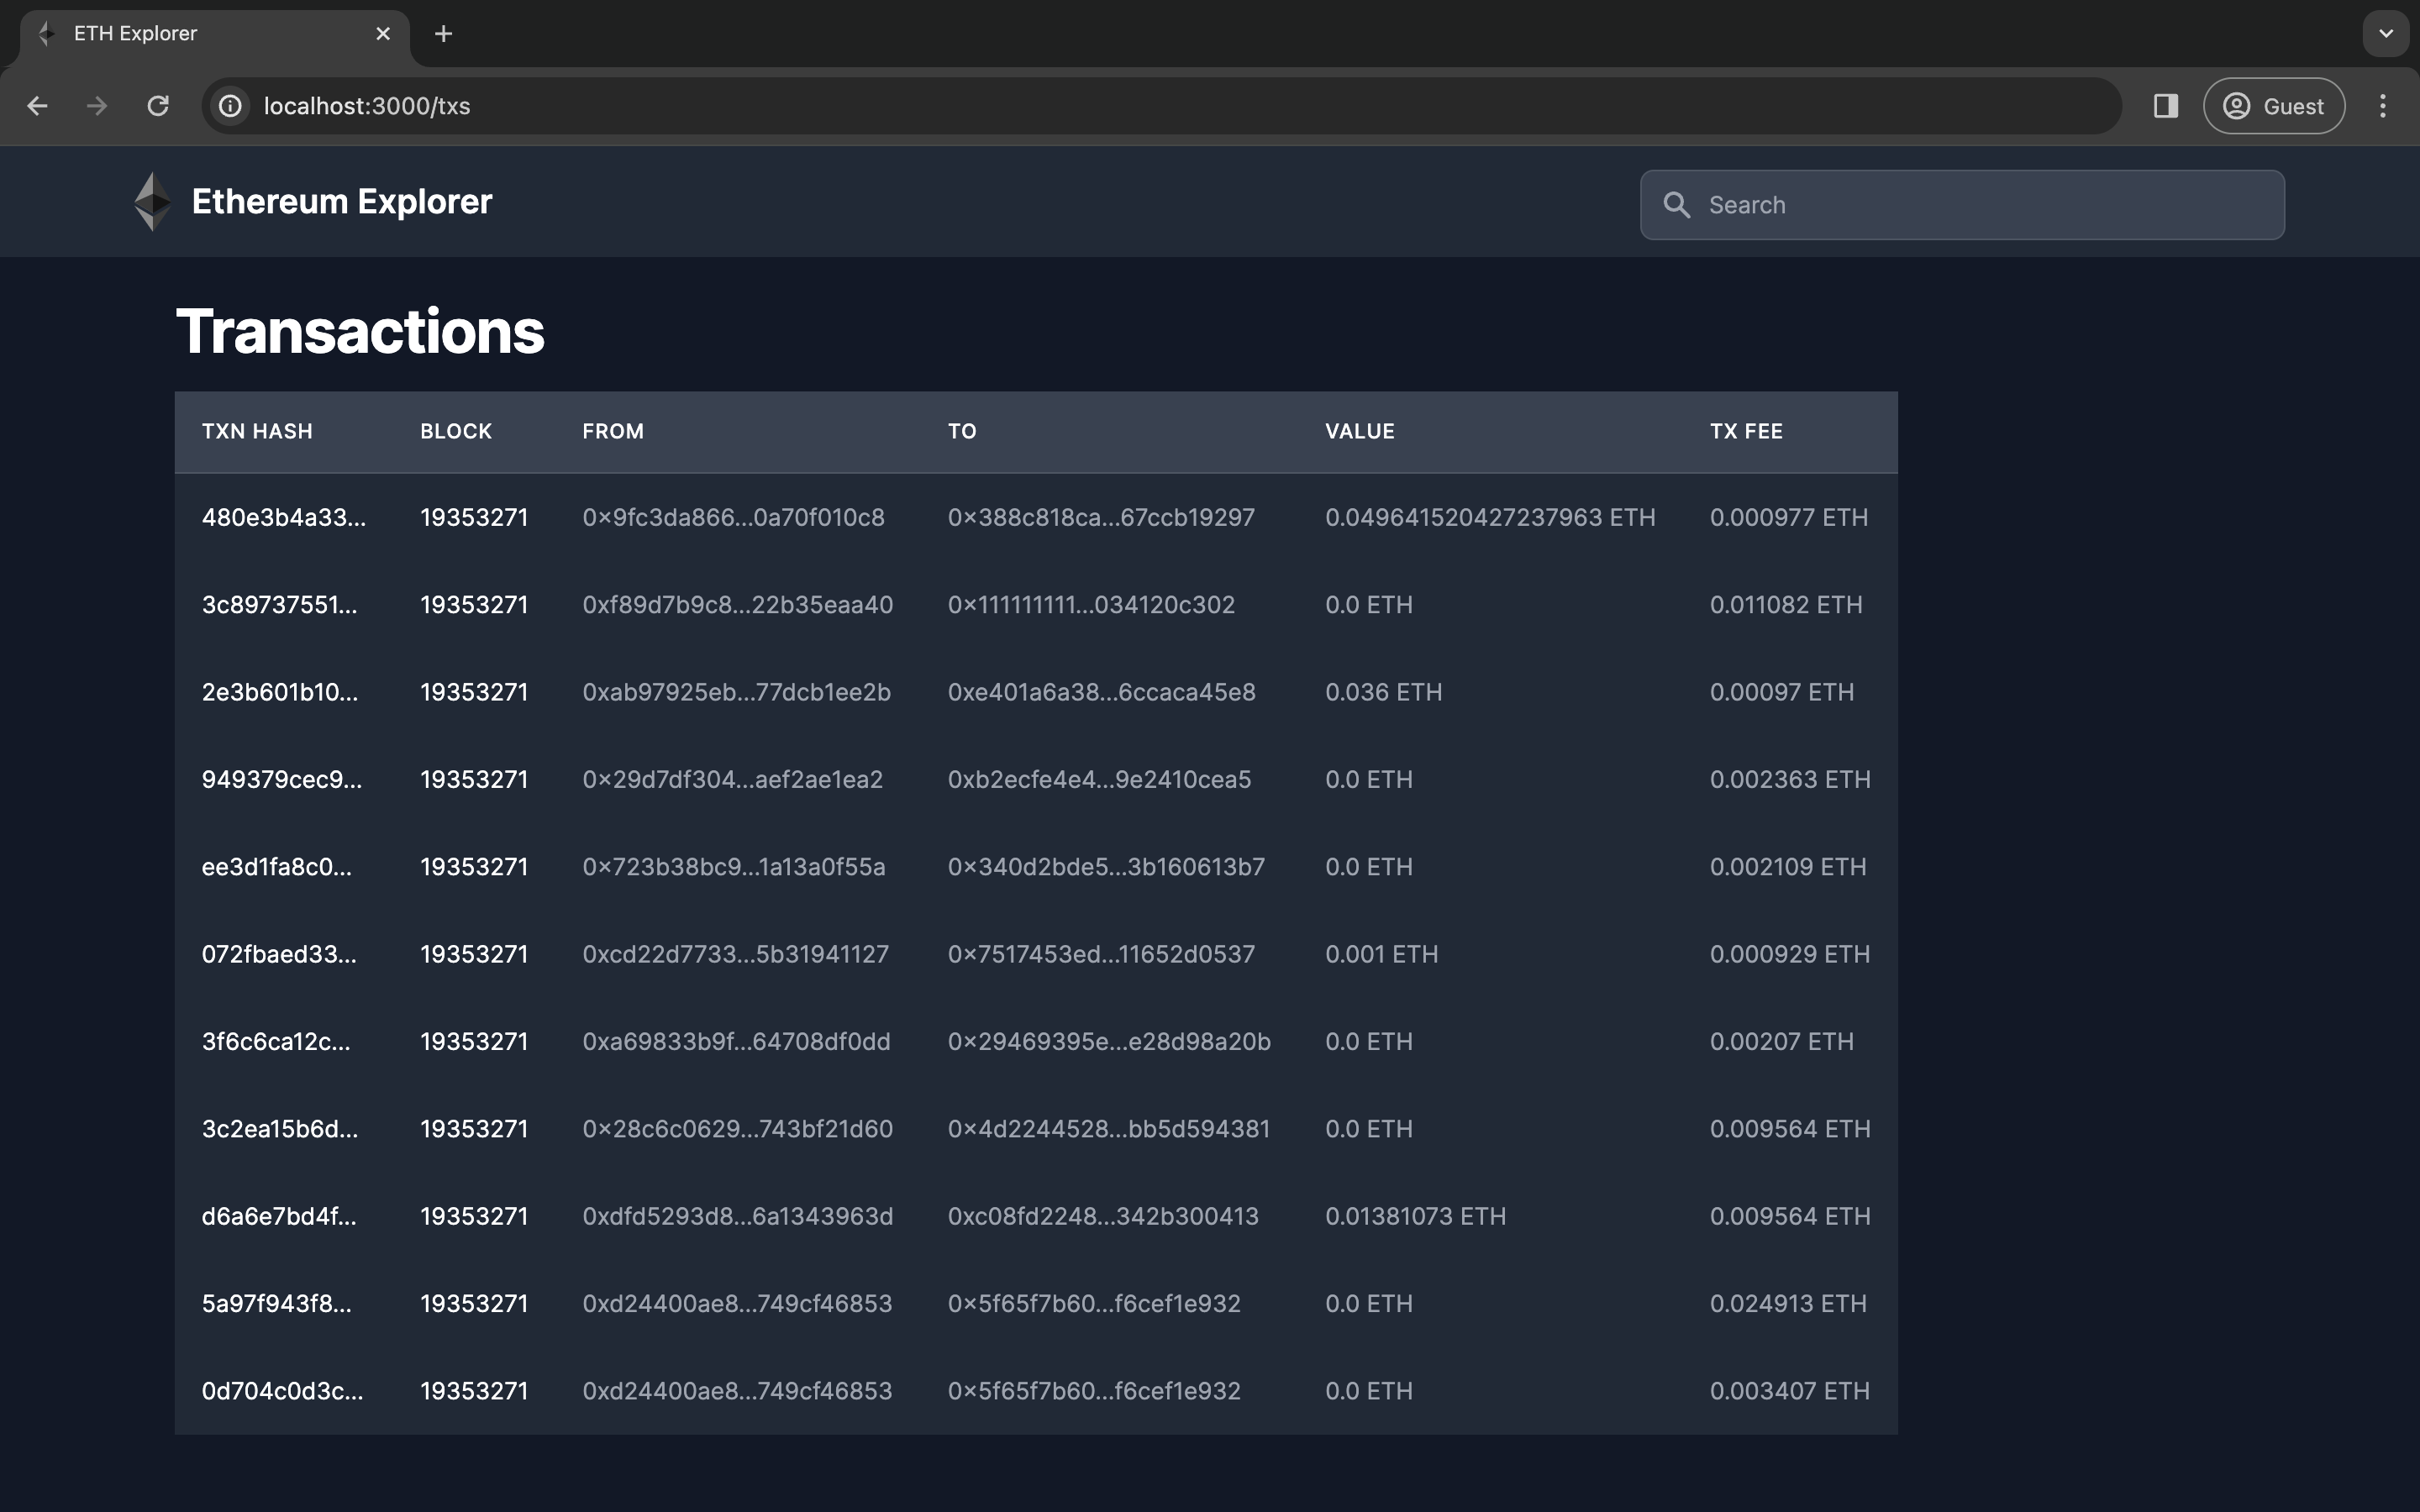
Task: Click tx fee 0.011082 ETH
Action: click(x=1786, y=605)
